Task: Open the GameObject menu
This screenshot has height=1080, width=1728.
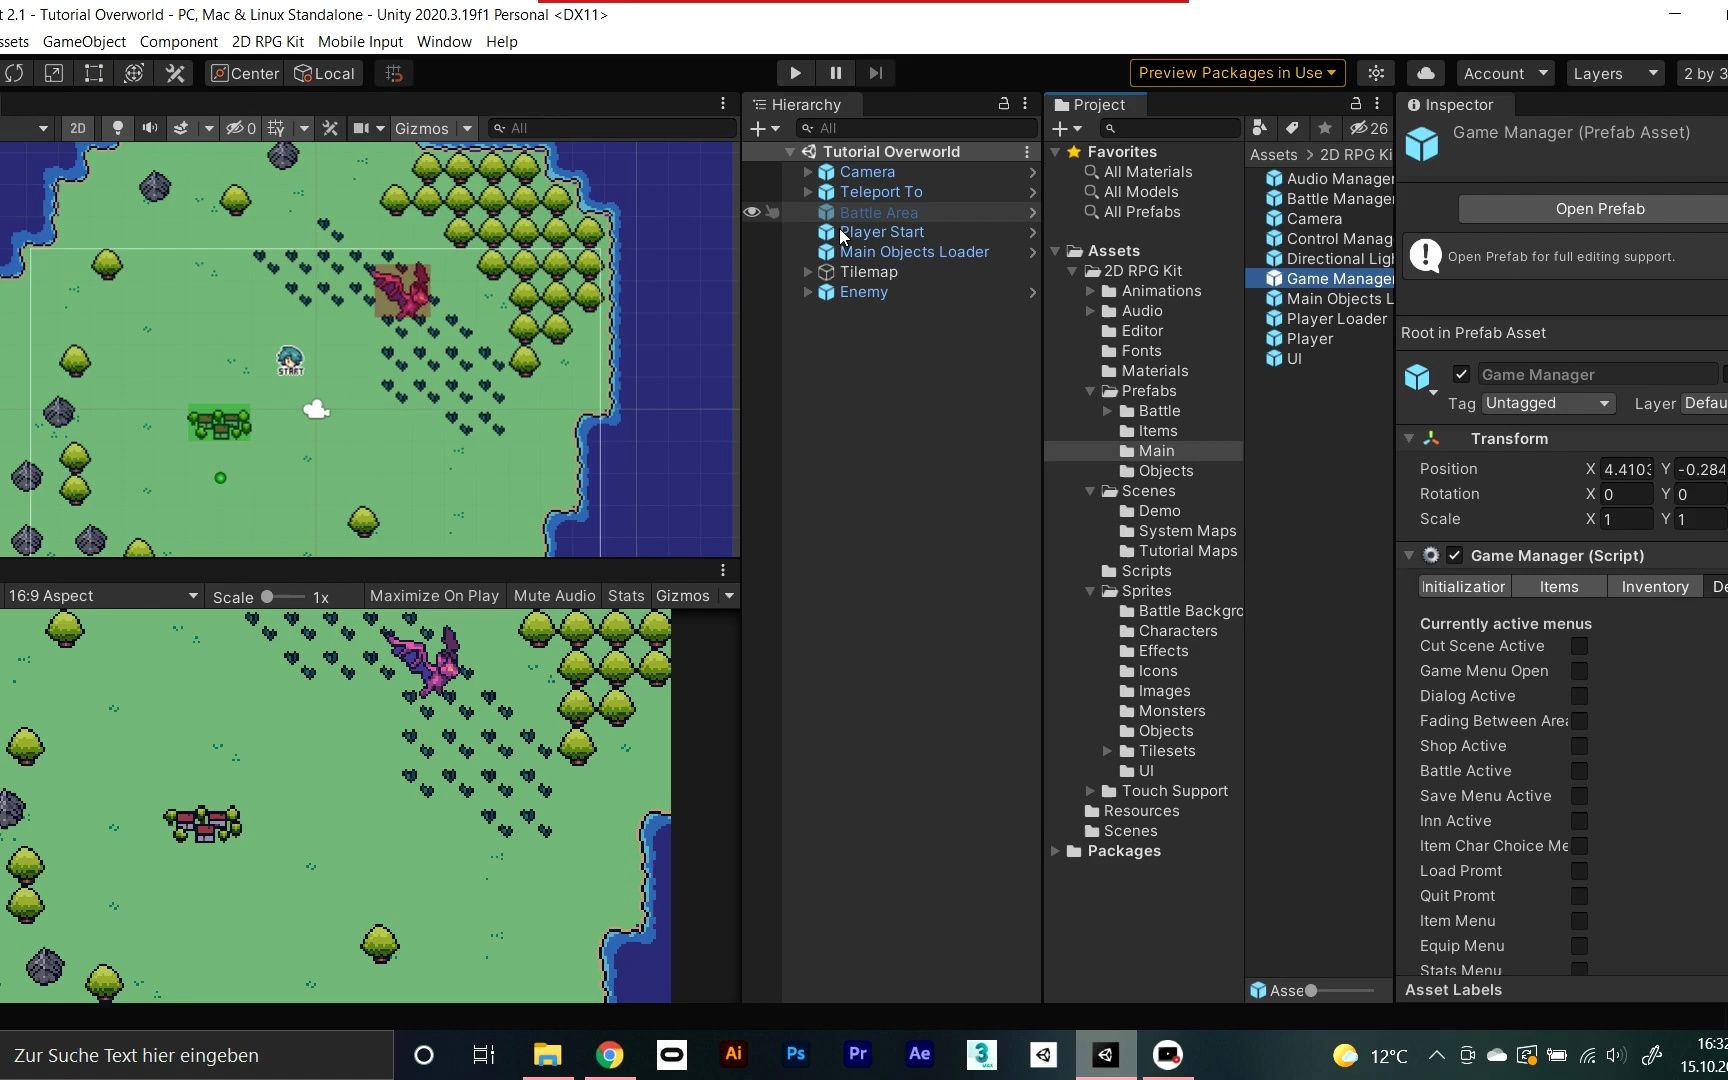Action: (x=83, y=42)
